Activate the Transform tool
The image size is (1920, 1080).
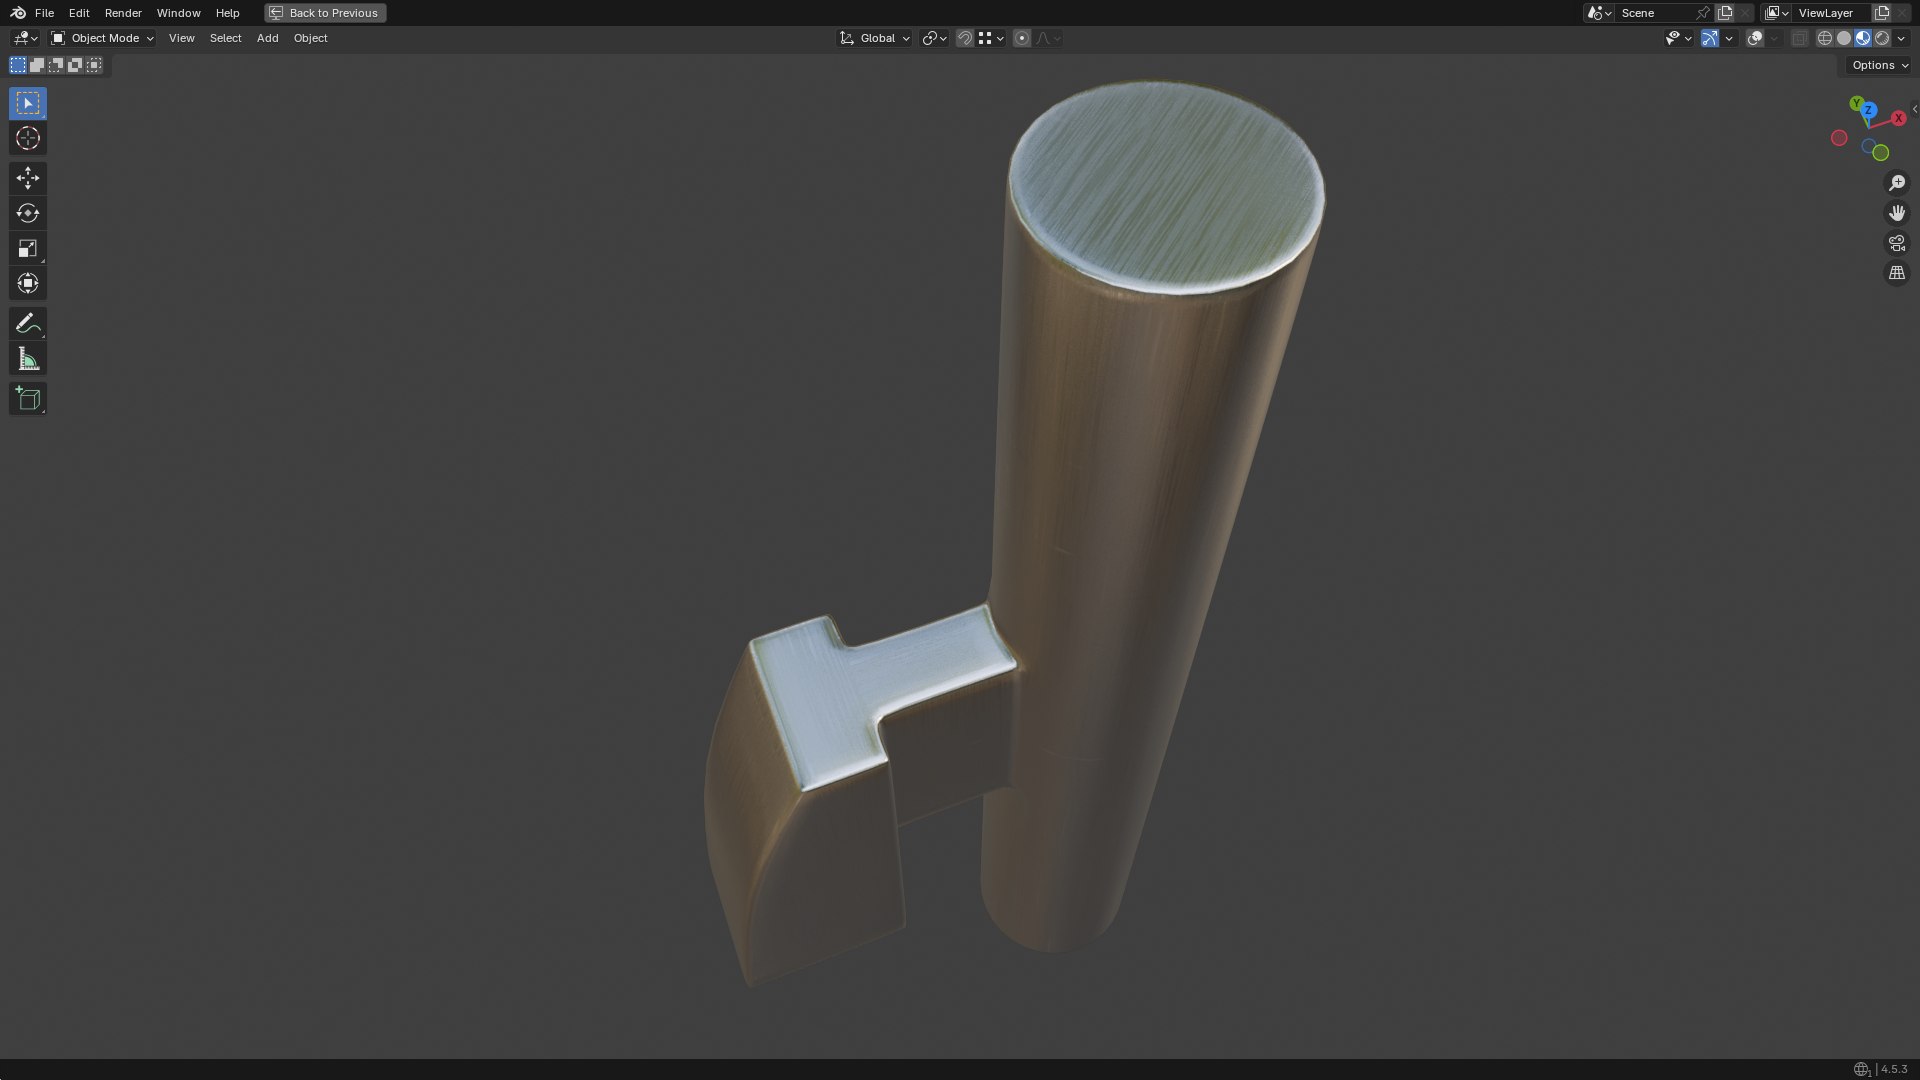(x=28, y=283)
